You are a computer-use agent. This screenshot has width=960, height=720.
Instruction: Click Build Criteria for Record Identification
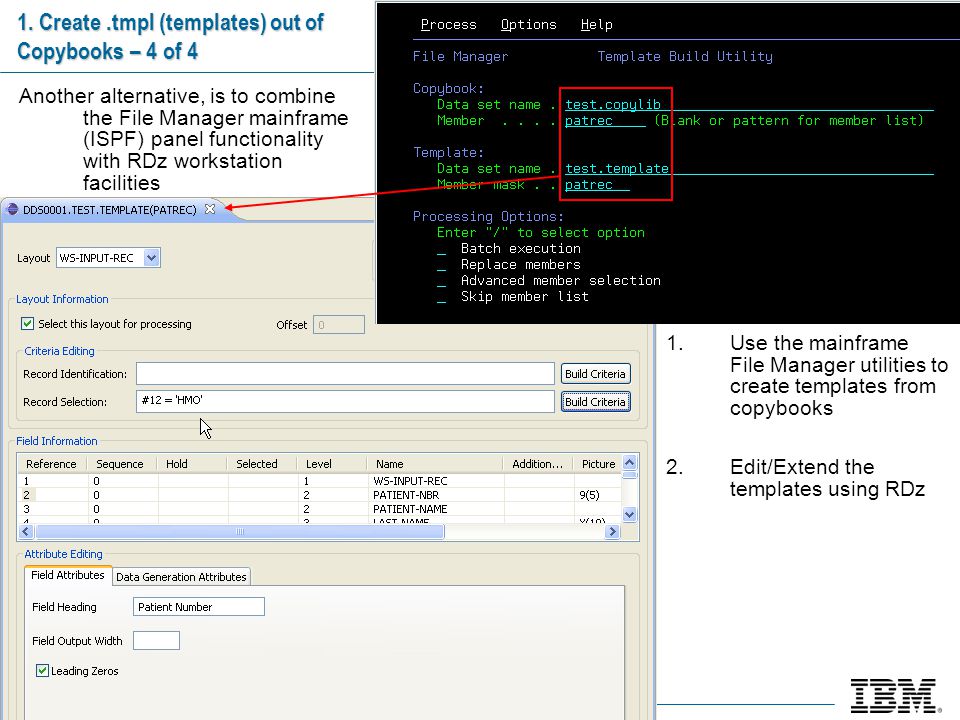595,373
